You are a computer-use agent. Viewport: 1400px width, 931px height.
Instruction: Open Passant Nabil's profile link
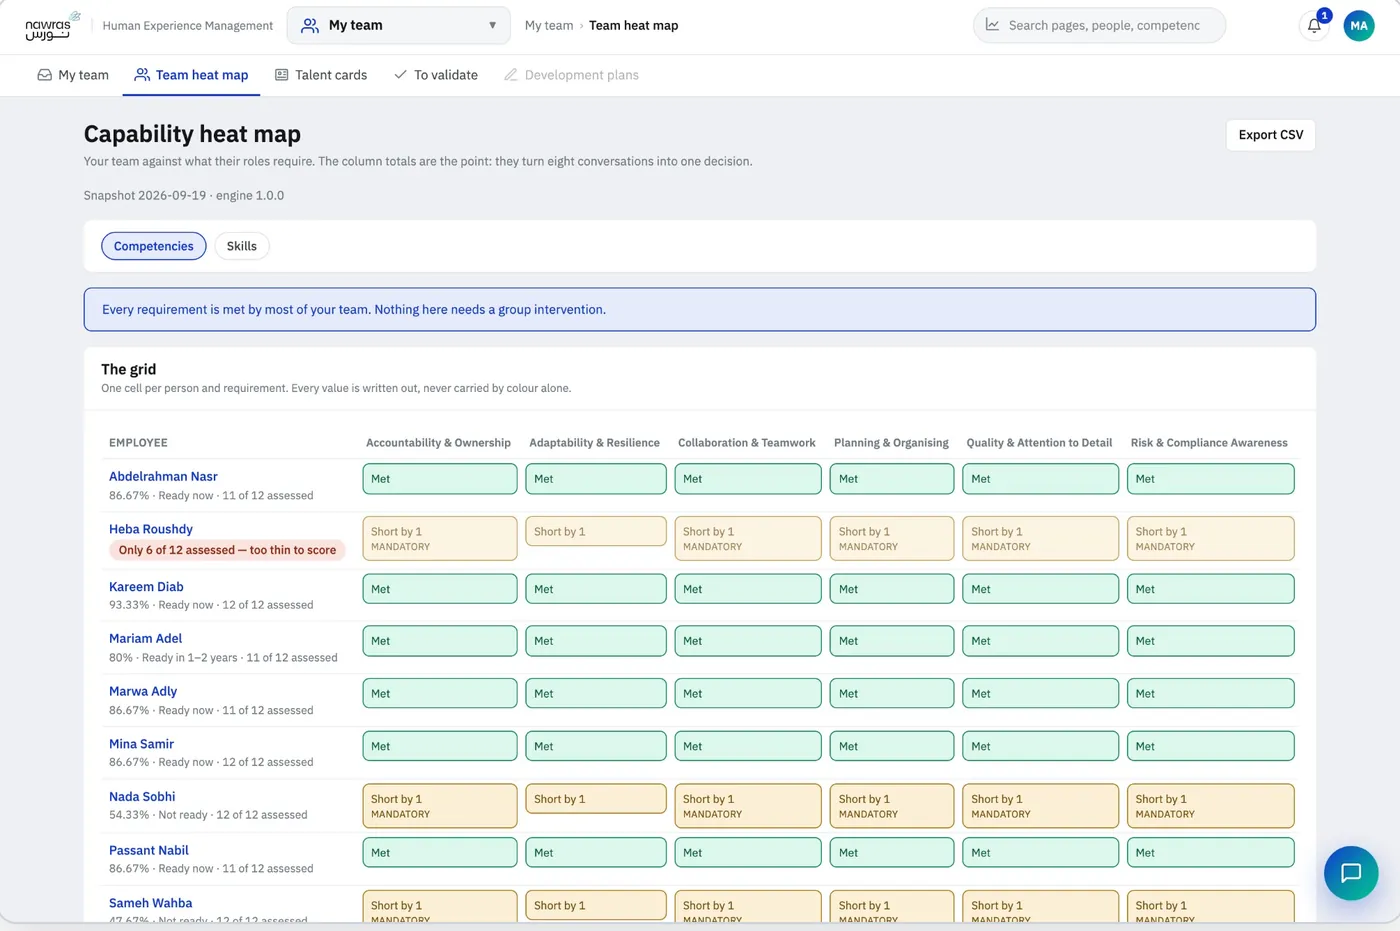(x=149, y=850)
